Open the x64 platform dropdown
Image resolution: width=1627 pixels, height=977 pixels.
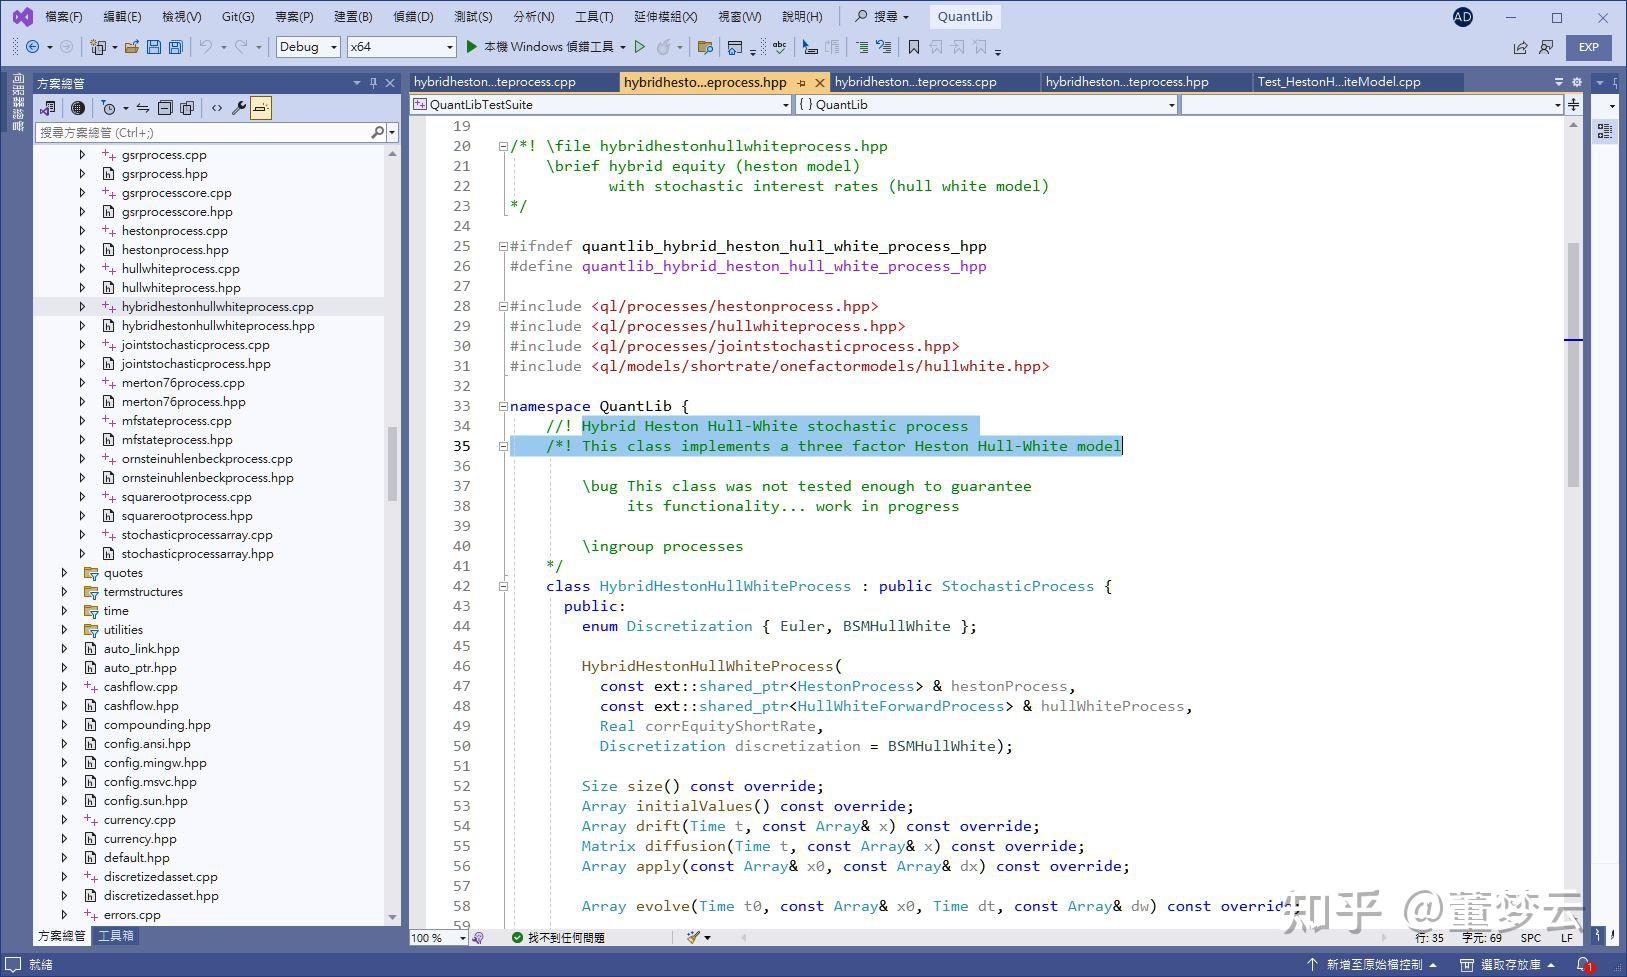[x=401, y=47]
